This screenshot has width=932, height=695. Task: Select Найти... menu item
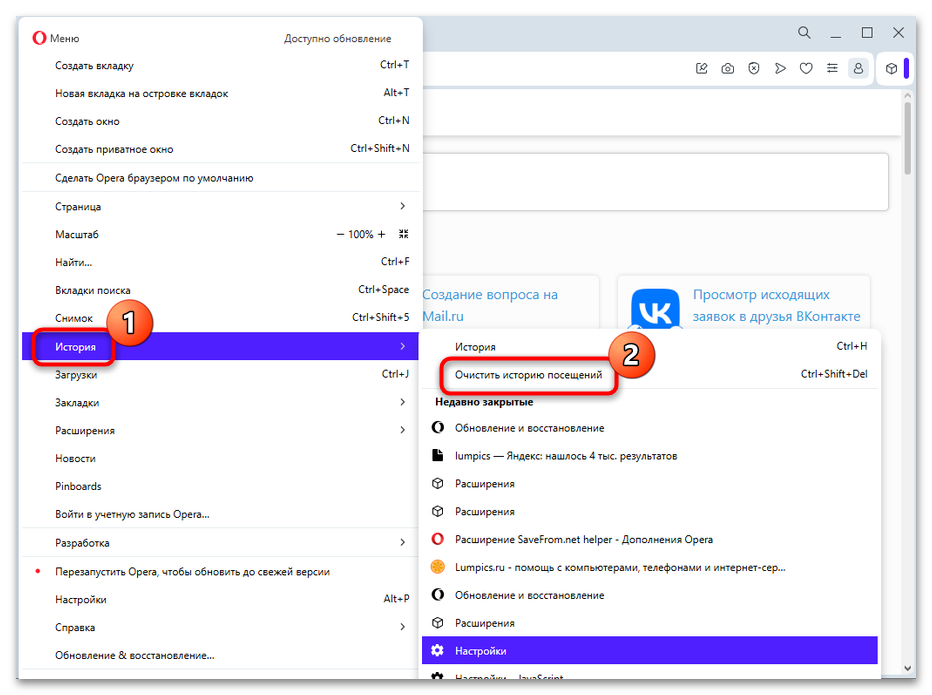click(220, 262)
